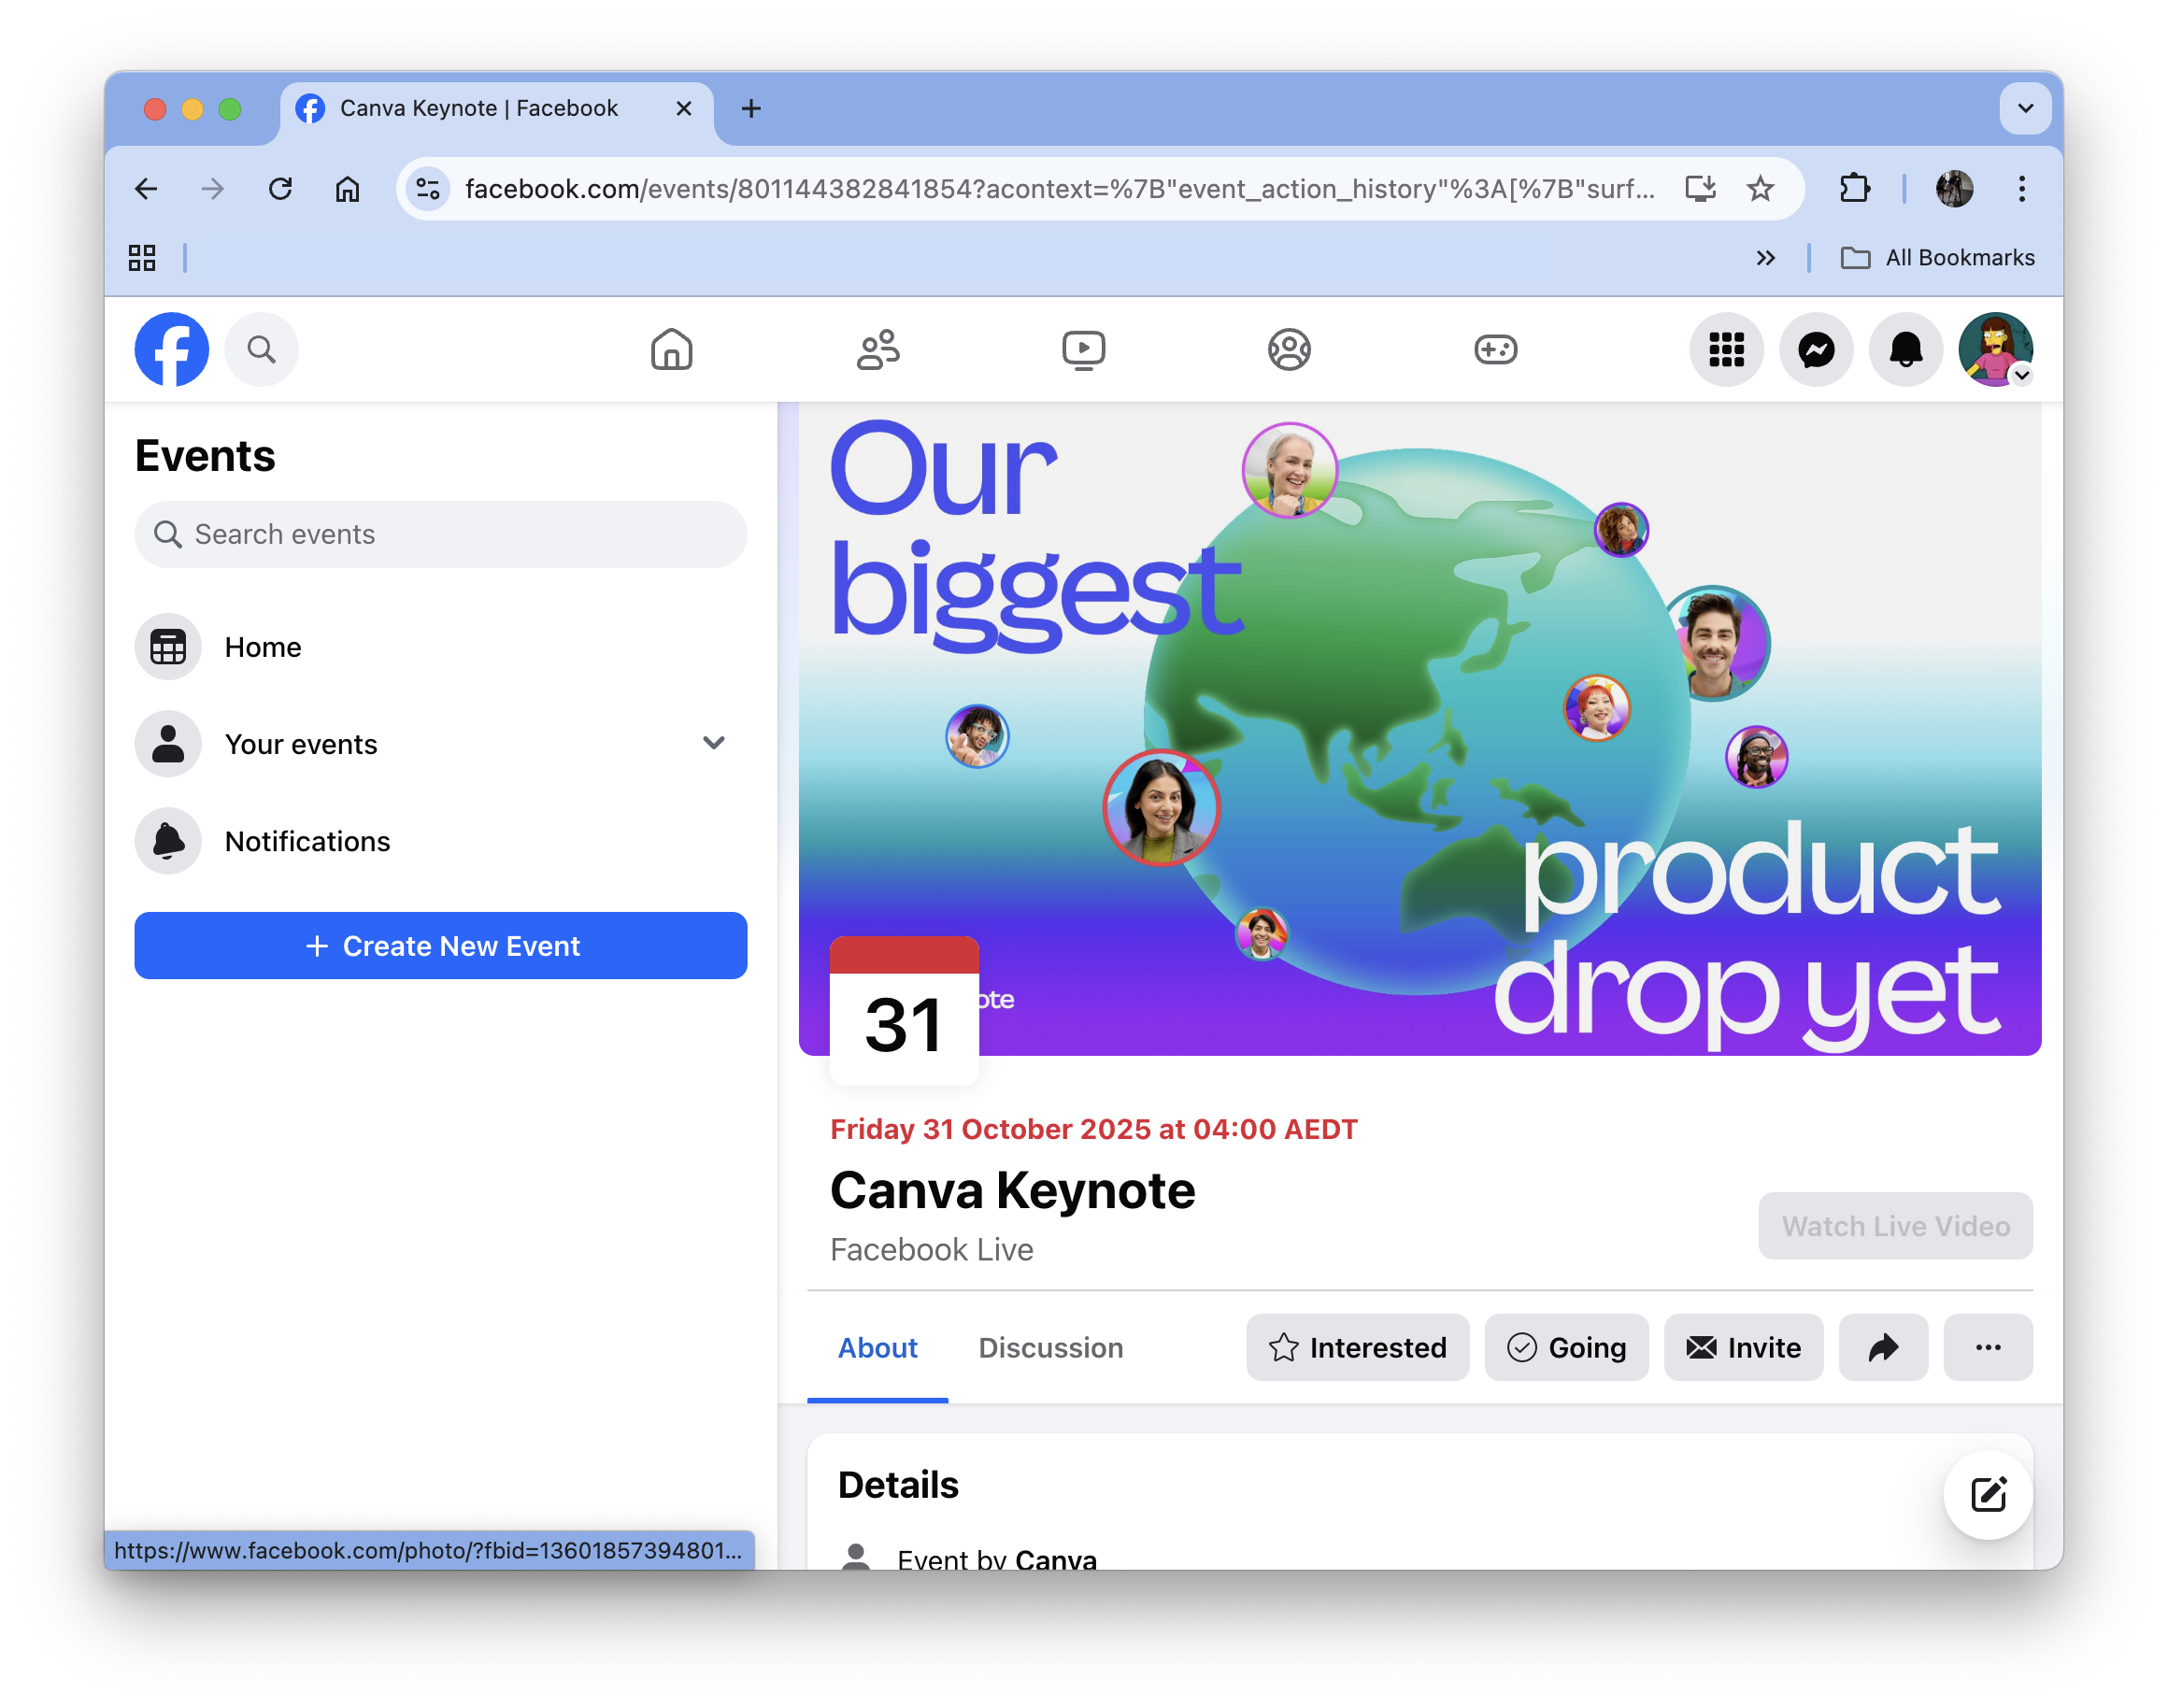Select Home in the Events sidebar

click(x=441, y=647)
